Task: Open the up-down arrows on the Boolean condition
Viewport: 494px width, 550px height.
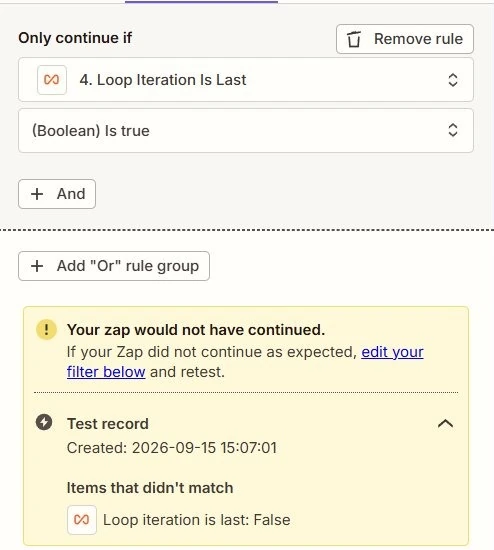Action: tap(453, 130)
